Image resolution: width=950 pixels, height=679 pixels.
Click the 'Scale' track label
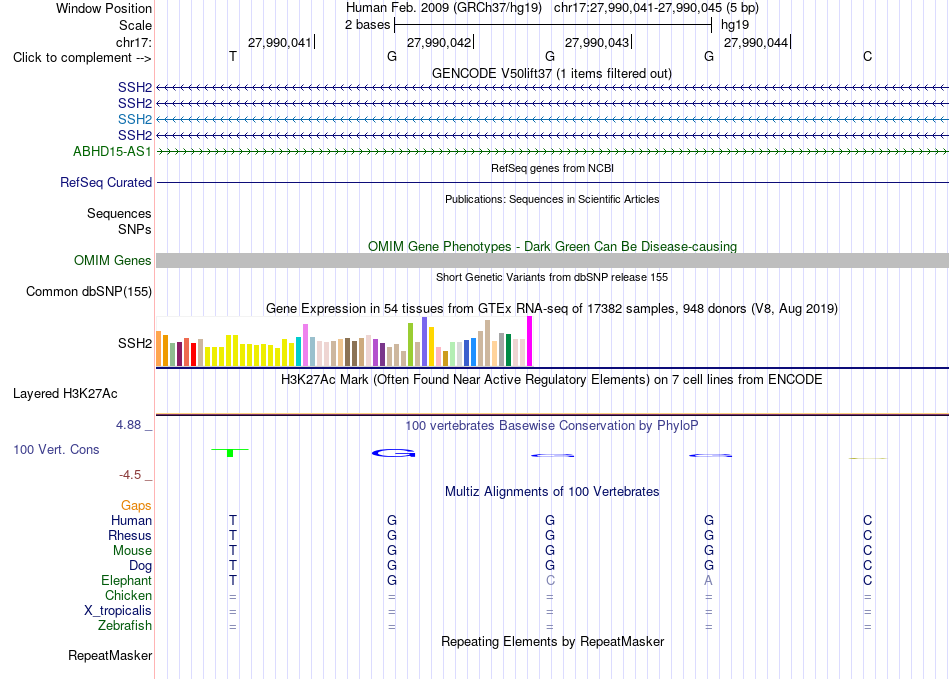point(135,25)
